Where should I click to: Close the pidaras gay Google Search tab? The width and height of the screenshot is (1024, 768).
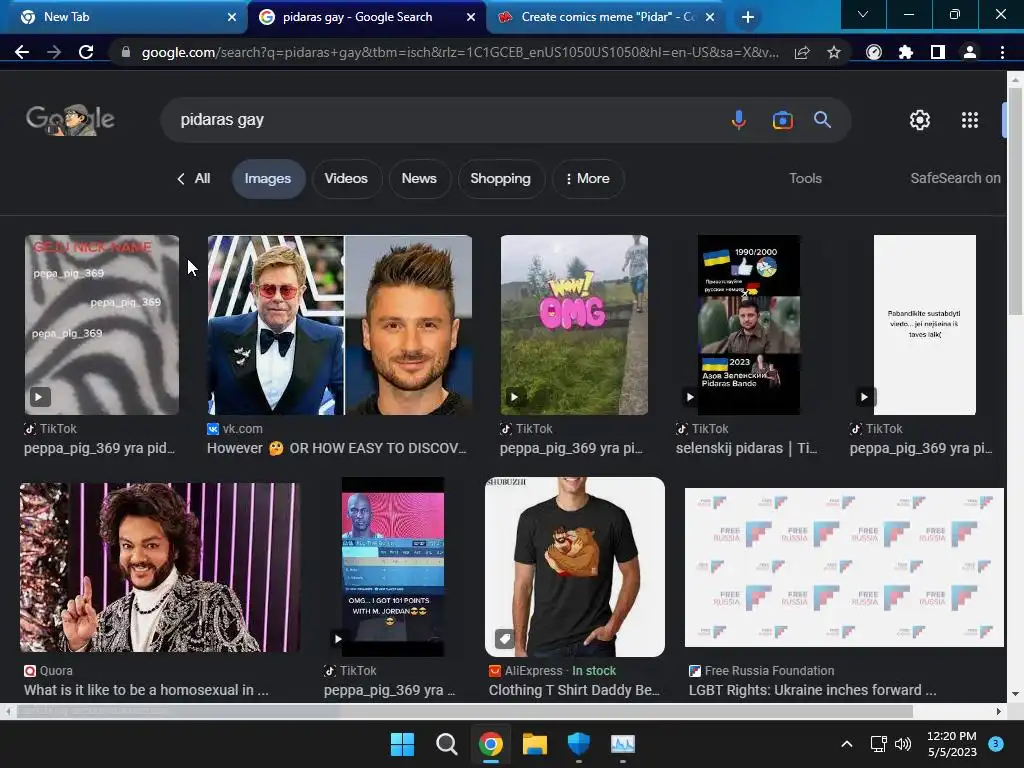pos(471,17)
